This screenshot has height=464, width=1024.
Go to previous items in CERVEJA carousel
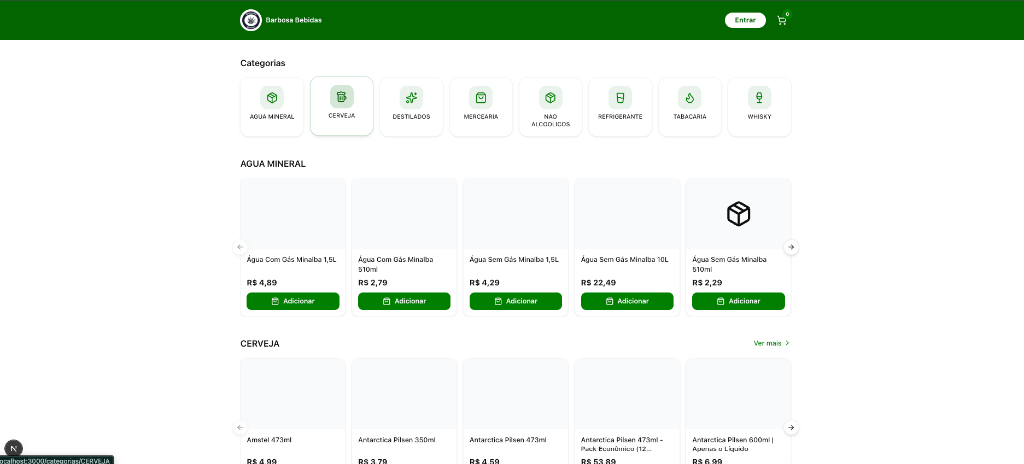[x=240, y=427]
